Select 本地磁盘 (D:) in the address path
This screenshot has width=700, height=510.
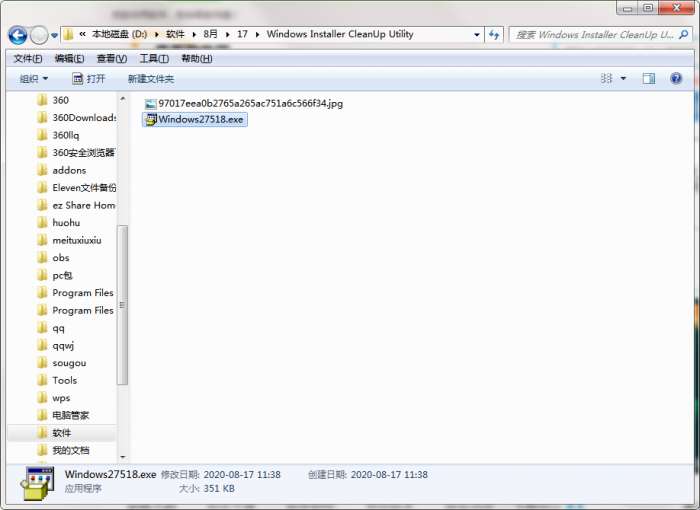coord(119,34)
